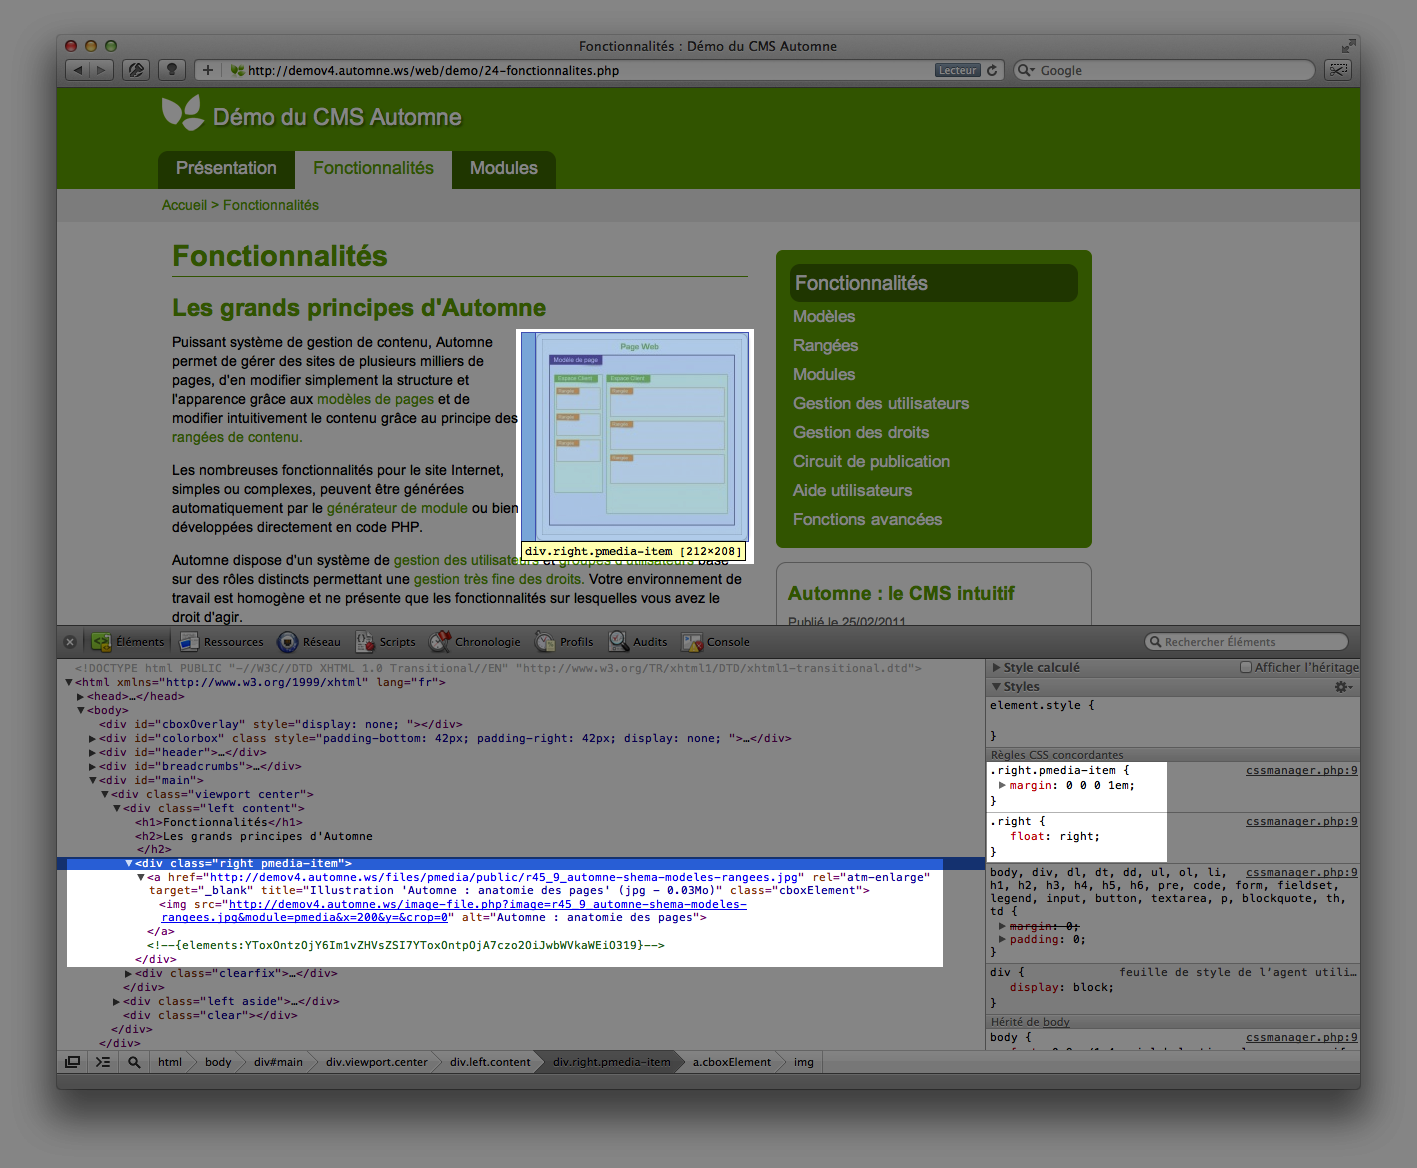Click the Rechercher Éléments search field
1417x1168 pixels.
1250,642
